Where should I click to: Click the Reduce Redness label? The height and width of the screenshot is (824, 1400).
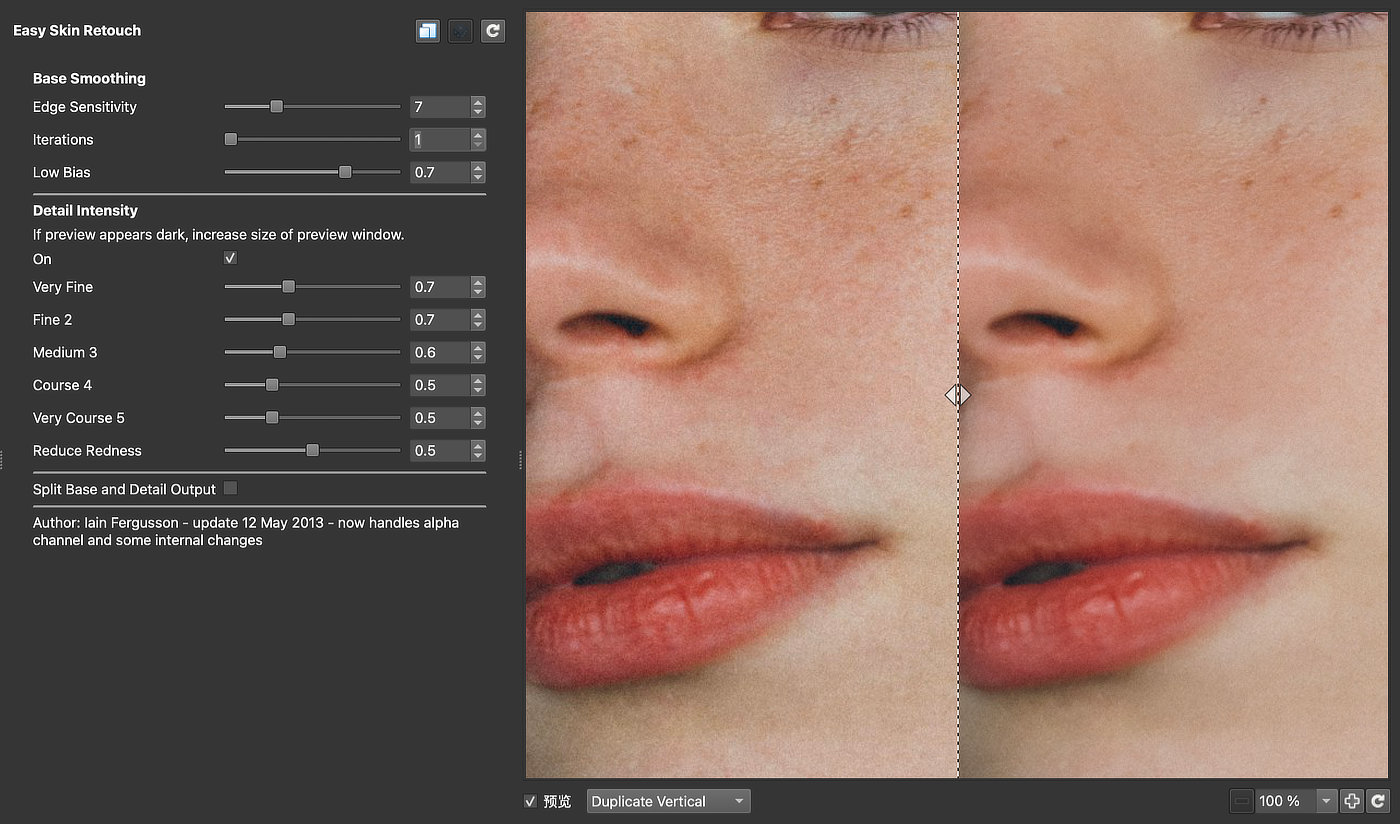(87, 451)
